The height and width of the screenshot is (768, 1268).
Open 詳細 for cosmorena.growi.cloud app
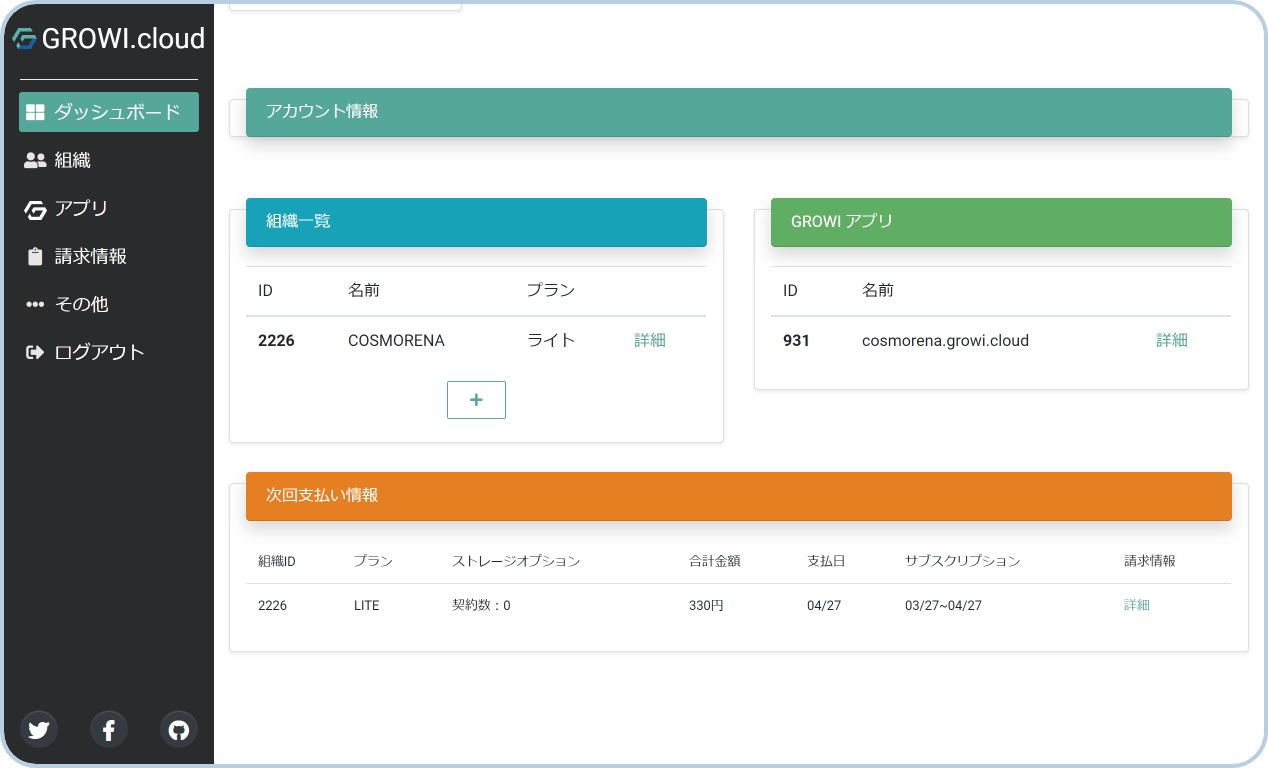pos(1172,340)
